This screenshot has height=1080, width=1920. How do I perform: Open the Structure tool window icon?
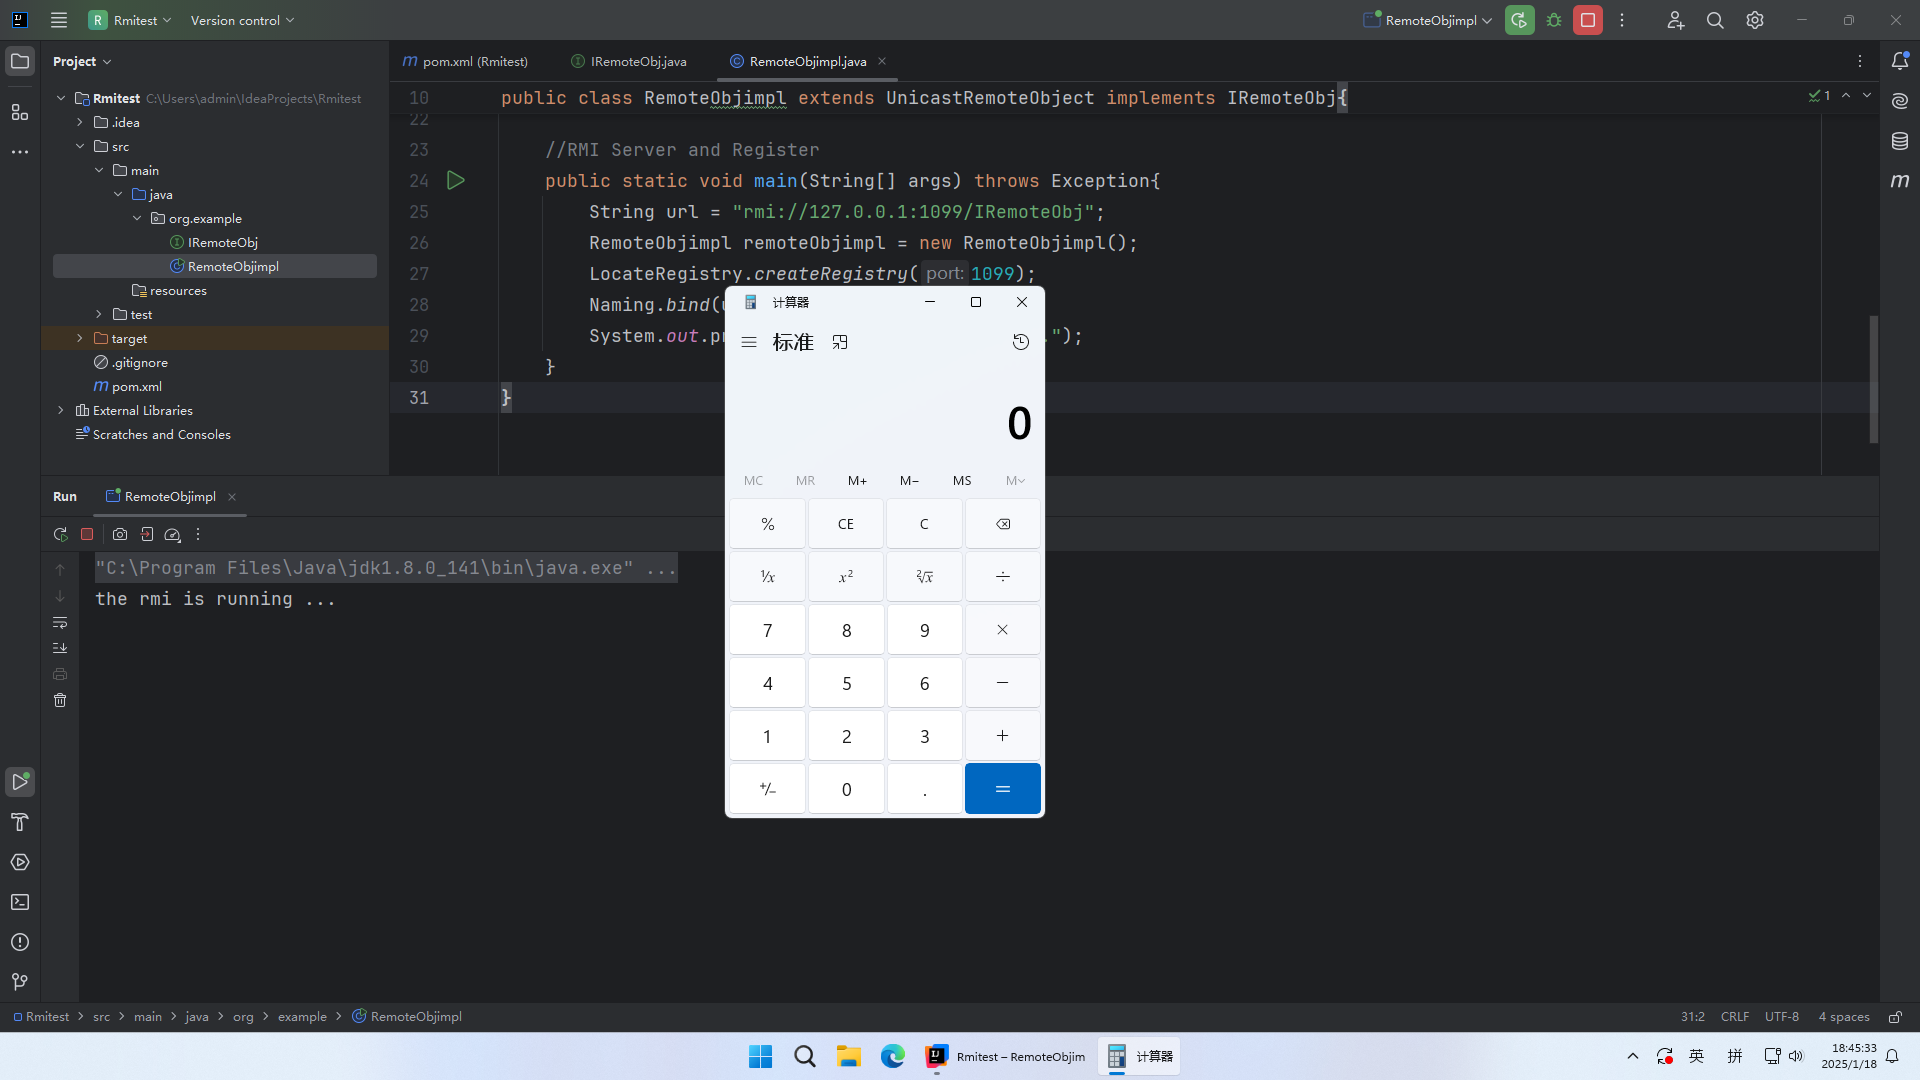20,112
